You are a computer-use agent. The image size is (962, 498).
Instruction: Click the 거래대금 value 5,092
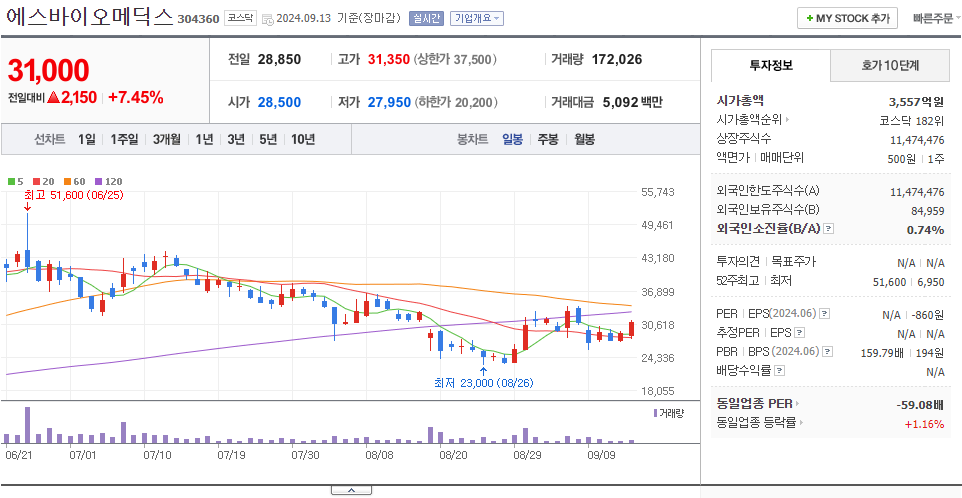tap(618, 102)
